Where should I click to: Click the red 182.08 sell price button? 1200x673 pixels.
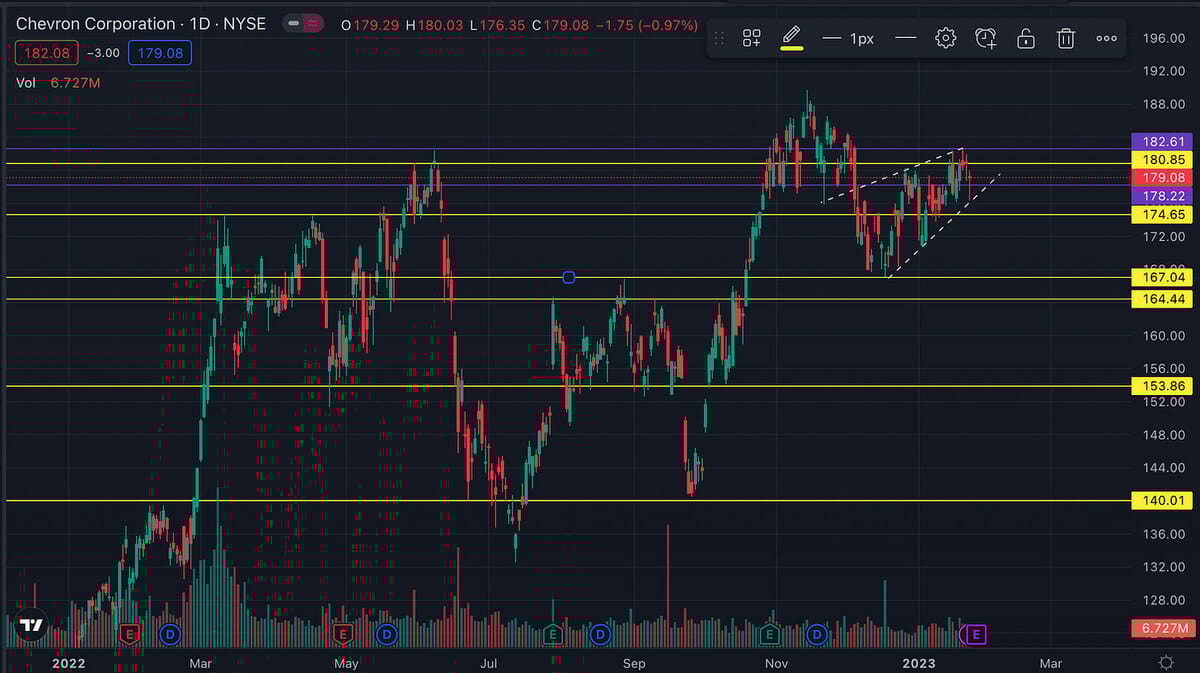click(x=49, y=52)
